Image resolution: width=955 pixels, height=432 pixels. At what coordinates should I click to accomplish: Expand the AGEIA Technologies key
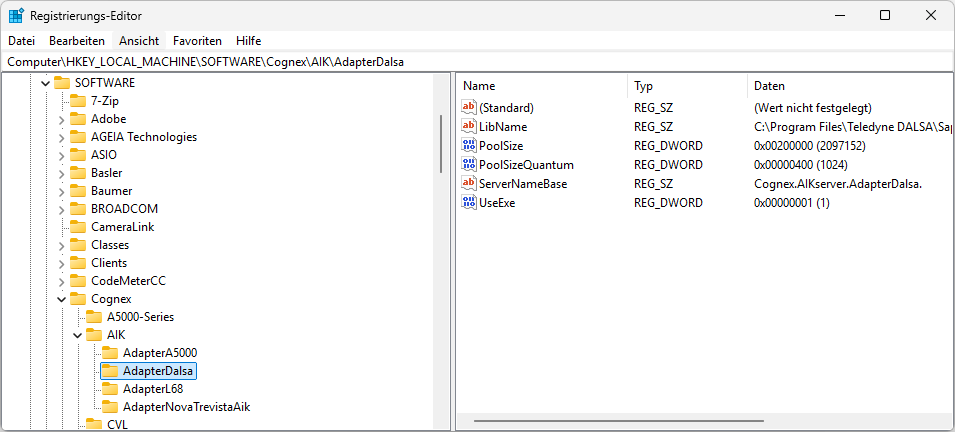click(61, 137)
